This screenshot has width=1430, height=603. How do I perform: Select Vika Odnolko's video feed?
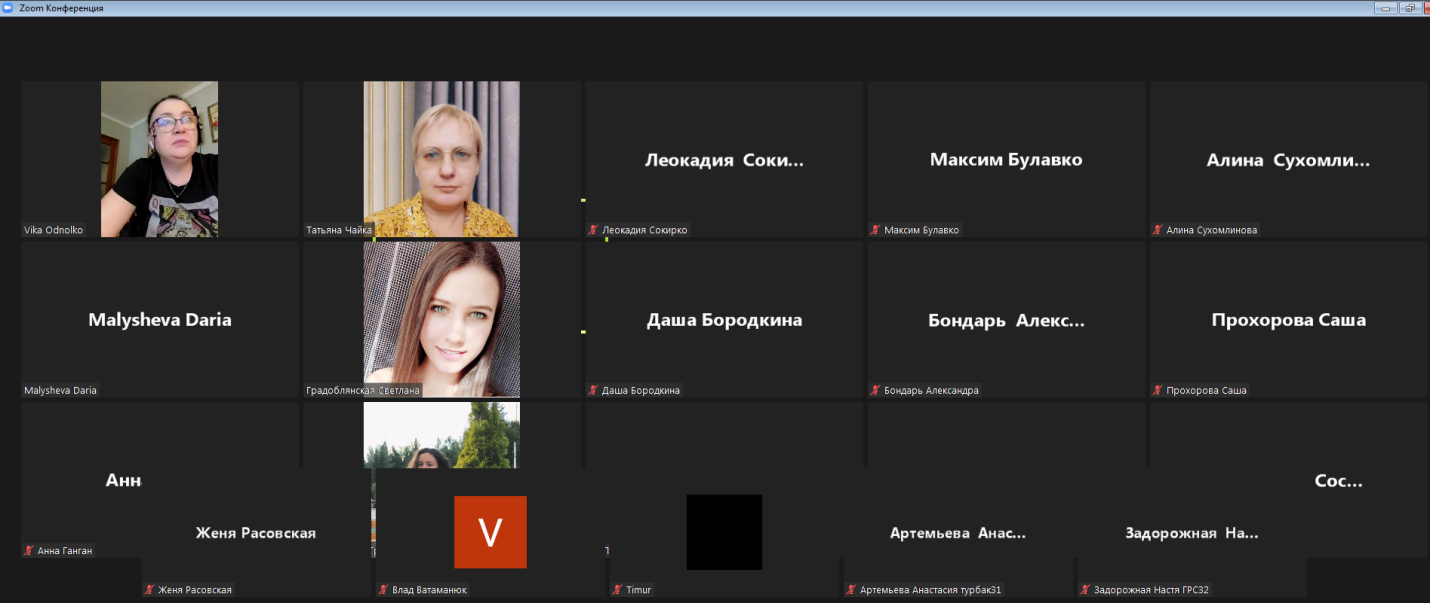(x=160, y=159)
